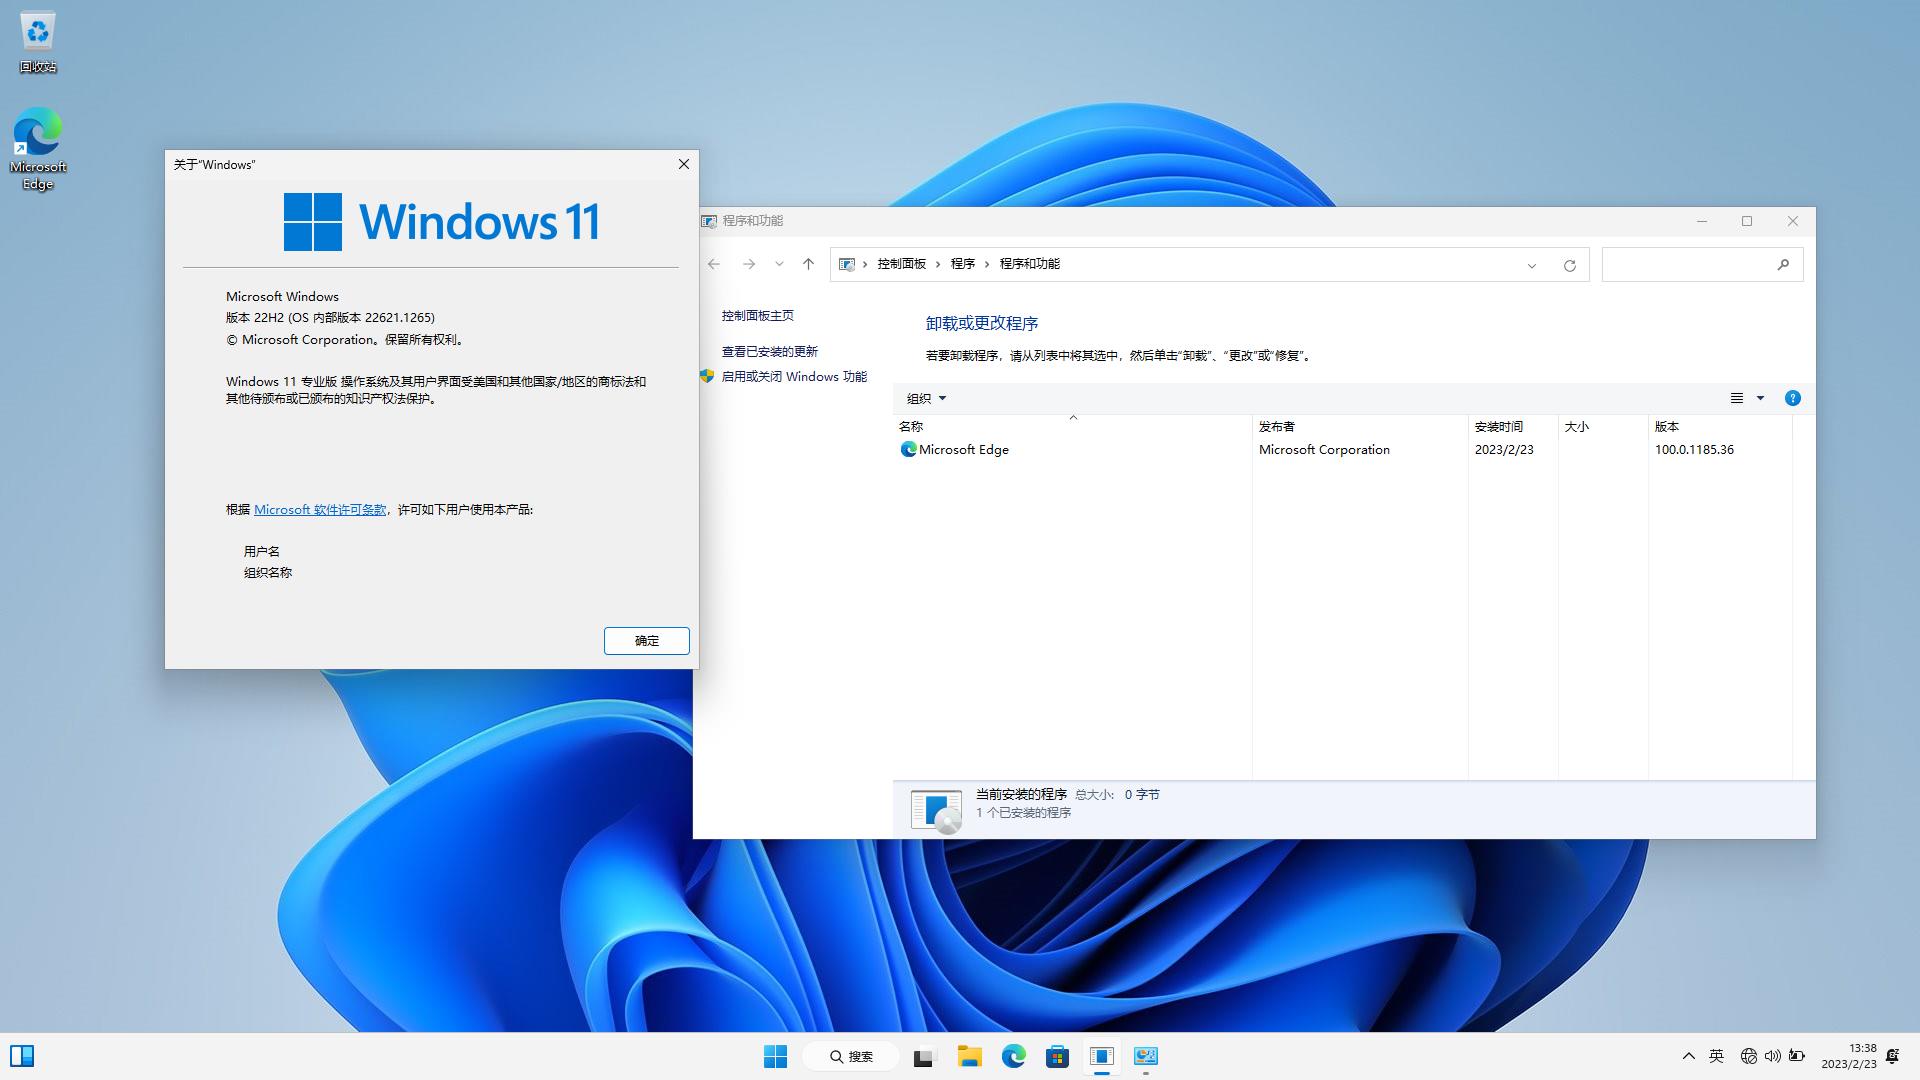
Task: Maximize the Programs and Features window
Action: coord(1747,221)
